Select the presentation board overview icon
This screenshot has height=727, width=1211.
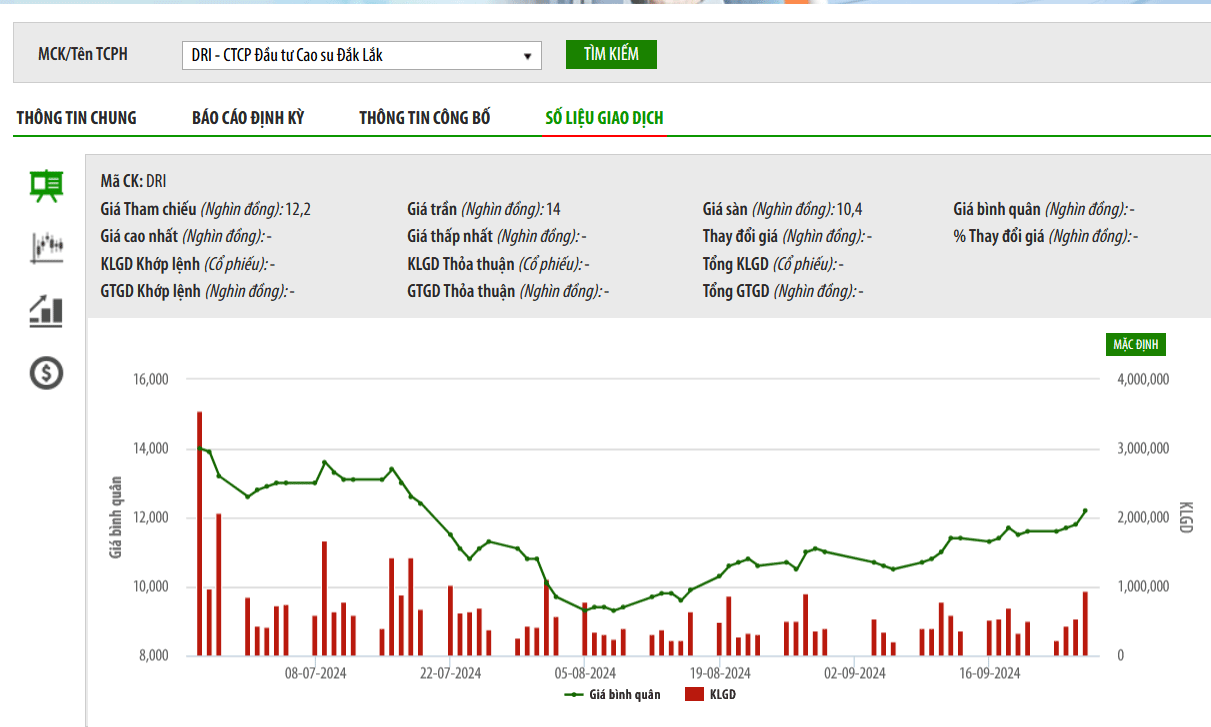[46, 185]
